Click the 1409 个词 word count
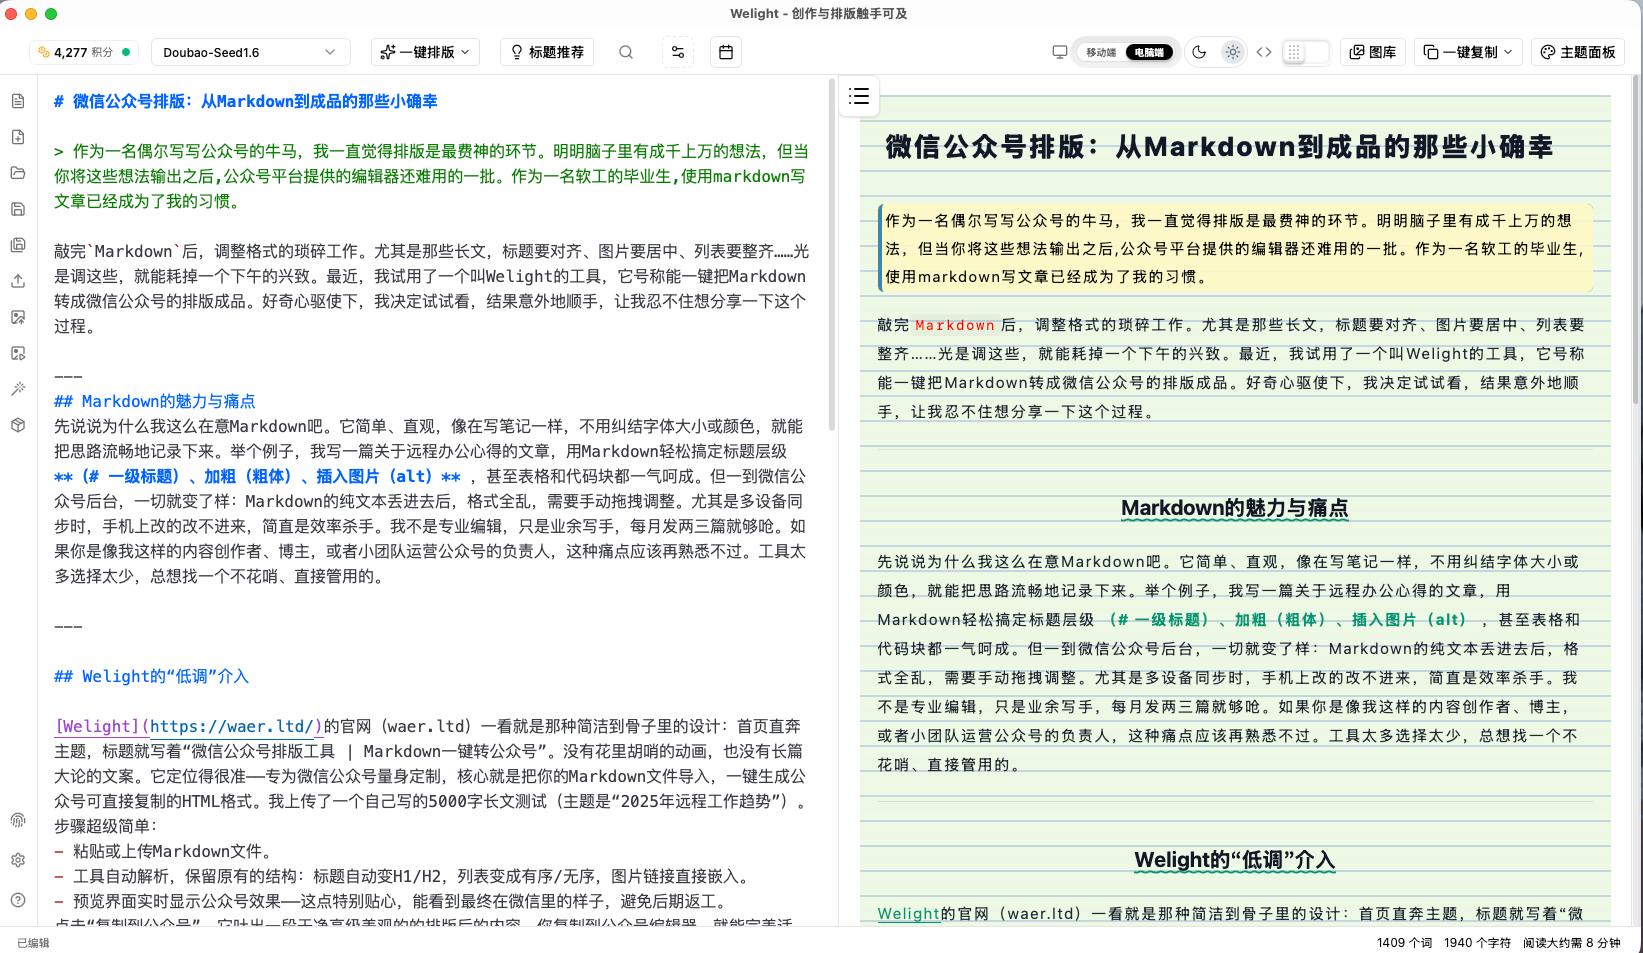The width and height of the screenshot is (1643, 953). click(x=1404, y=942)
